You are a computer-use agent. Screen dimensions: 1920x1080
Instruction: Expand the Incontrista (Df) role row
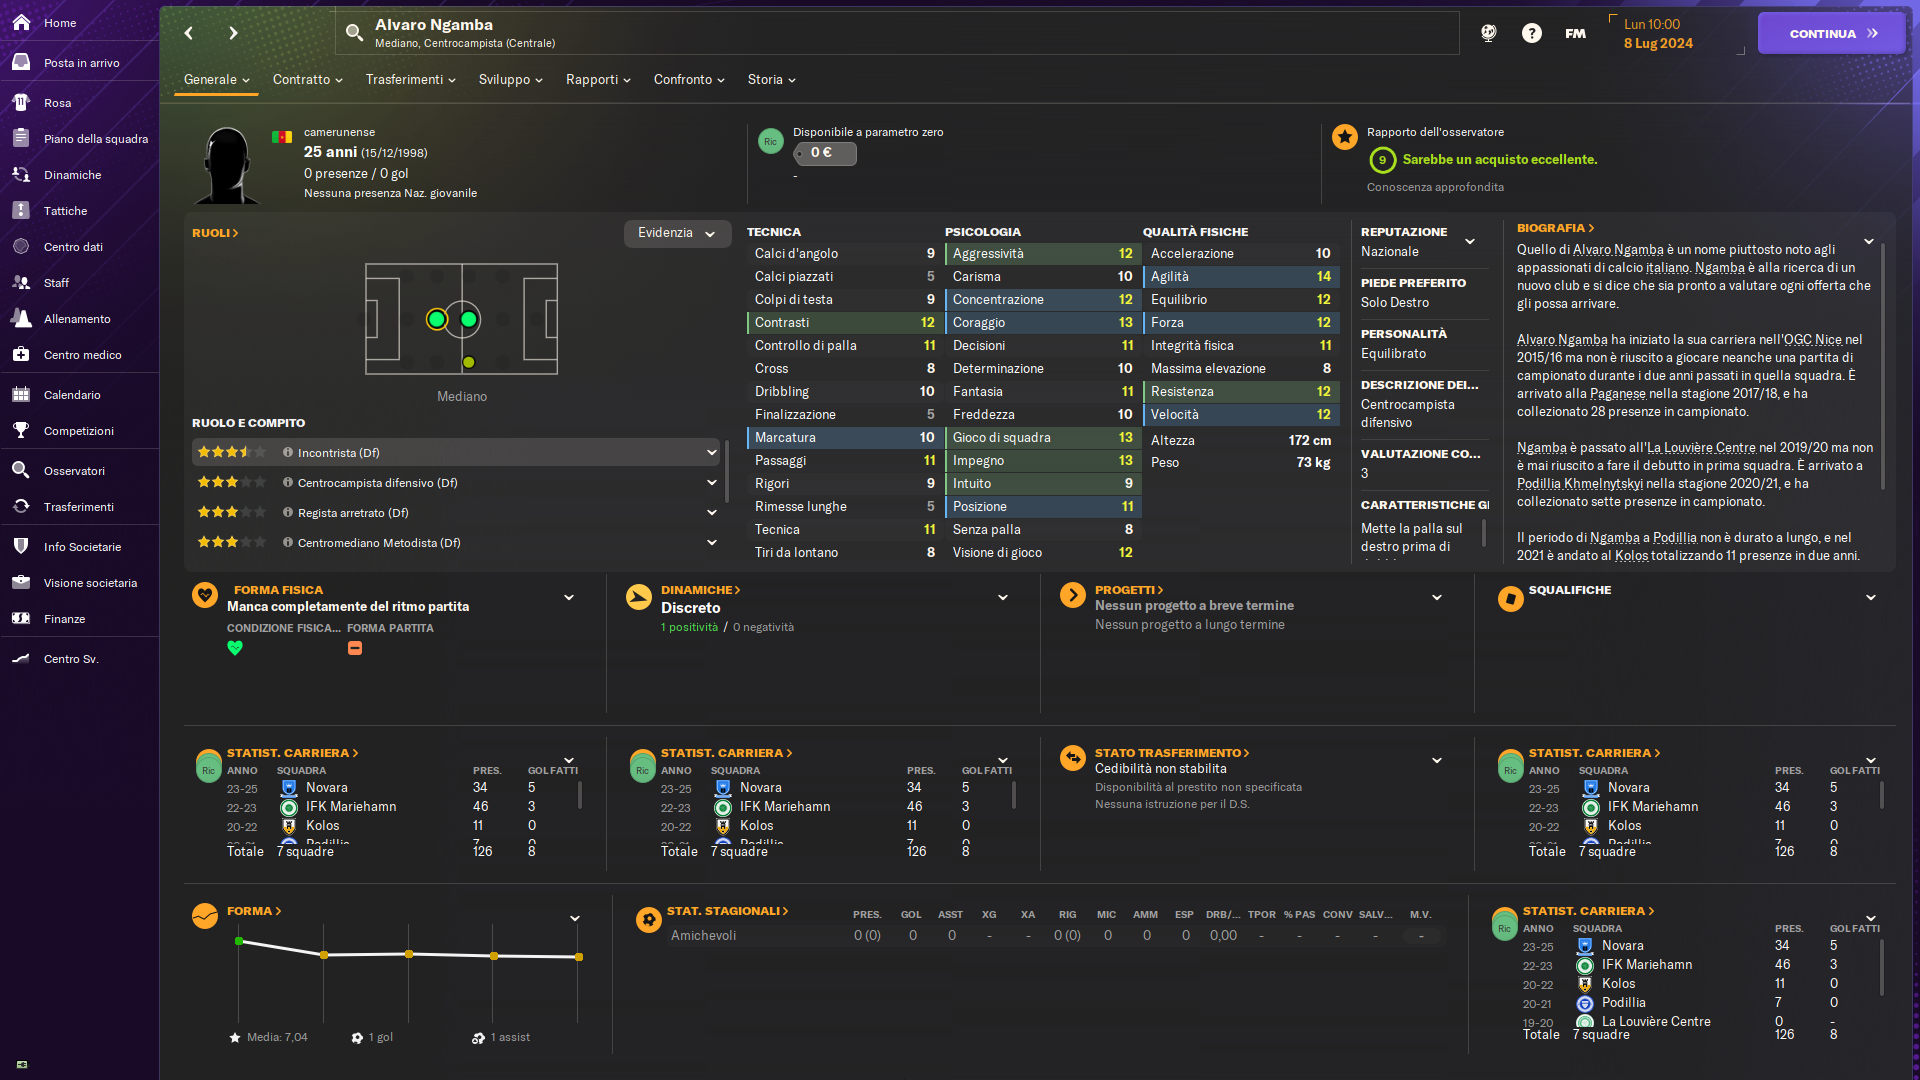pyautogui.click(x=711, y=453)
